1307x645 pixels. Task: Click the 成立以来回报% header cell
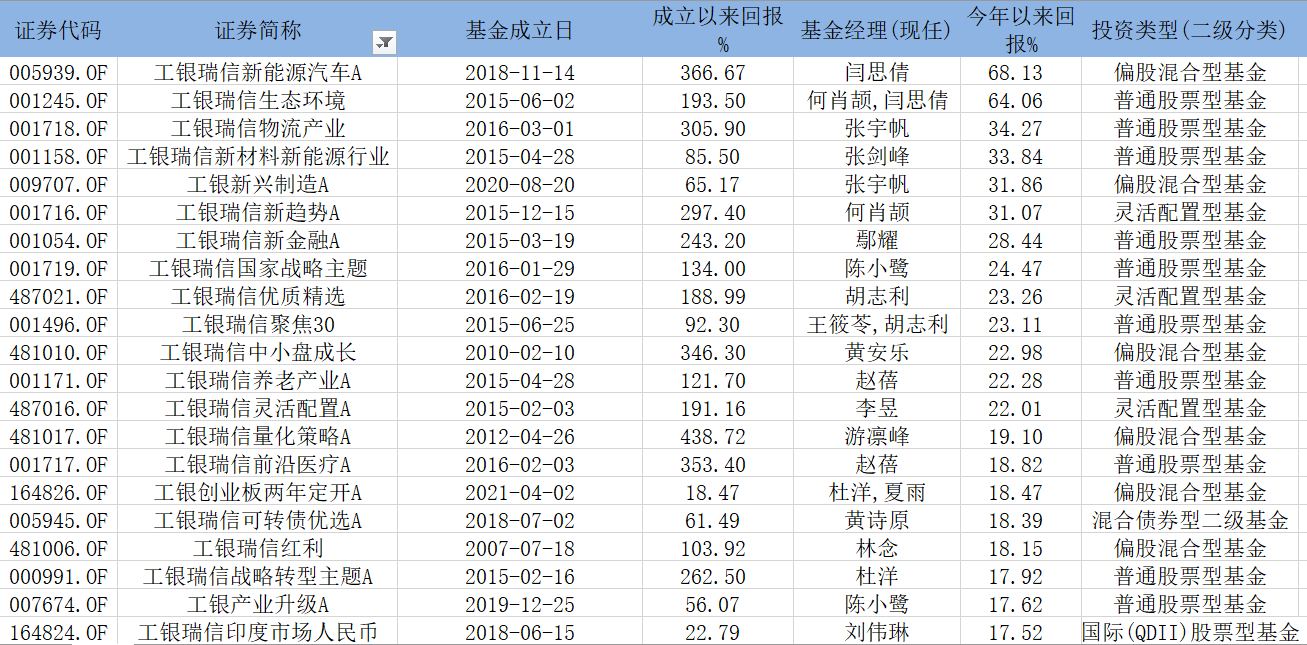coord(718,29)
